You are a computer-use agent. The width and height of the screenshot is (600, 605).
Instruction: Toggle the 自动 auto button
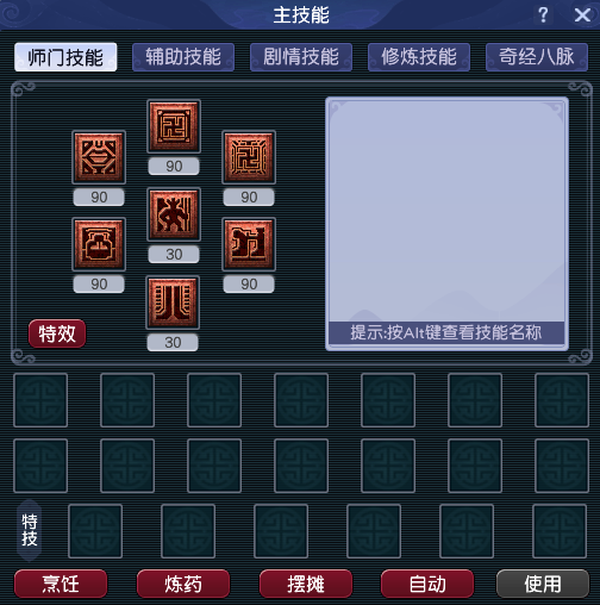[427, 583]
